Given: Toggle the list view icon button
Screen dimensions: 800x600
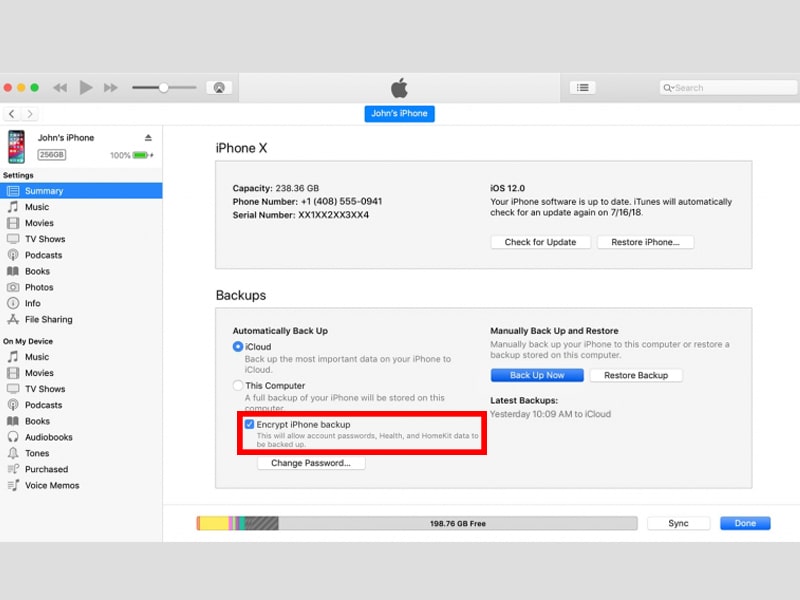Looking at the screenshot, I should (583, 88).
